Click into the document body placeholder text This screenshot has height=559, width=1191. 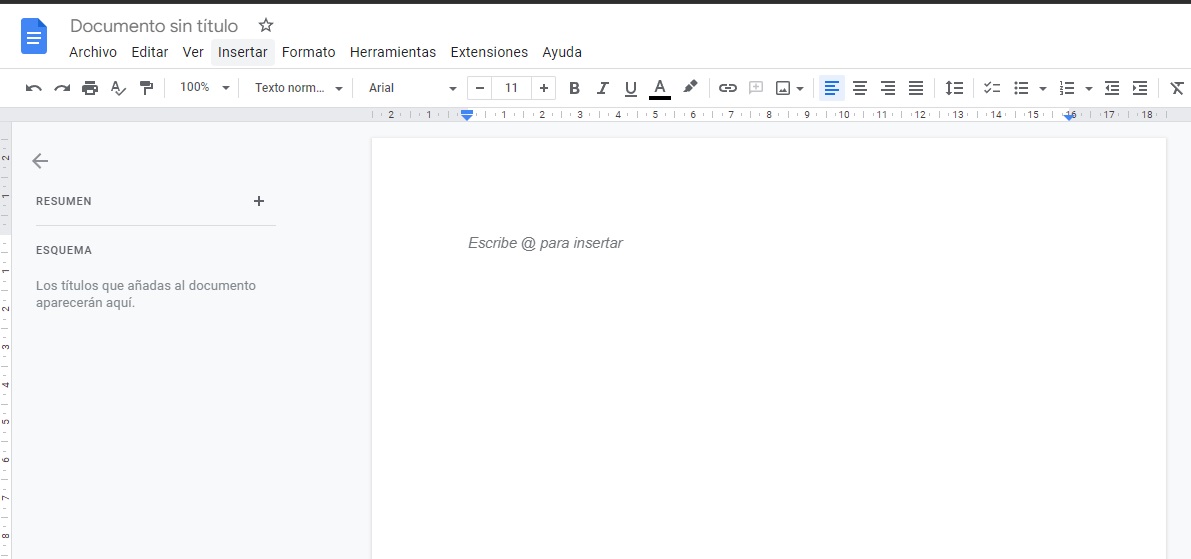(545, 243)
